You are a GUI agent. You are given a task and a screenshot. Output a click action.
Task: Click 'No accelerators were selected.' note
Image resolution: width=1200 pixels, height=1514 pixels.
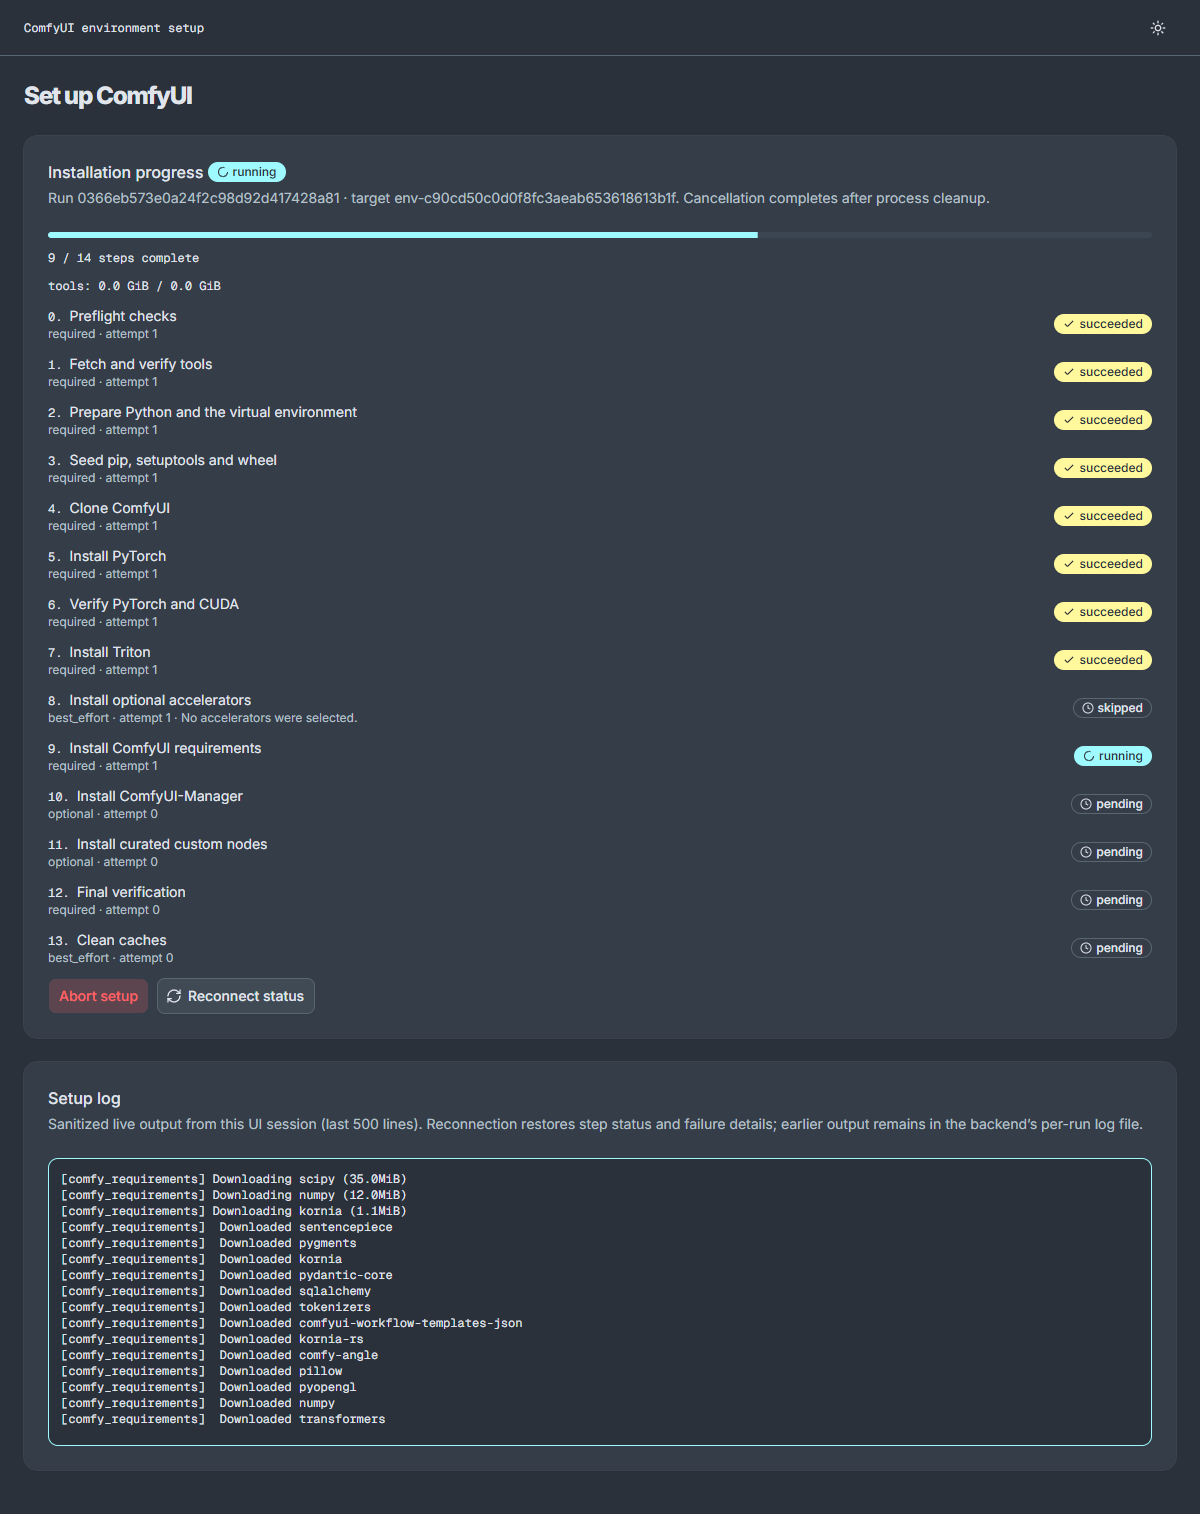click(x=269, y=718)
